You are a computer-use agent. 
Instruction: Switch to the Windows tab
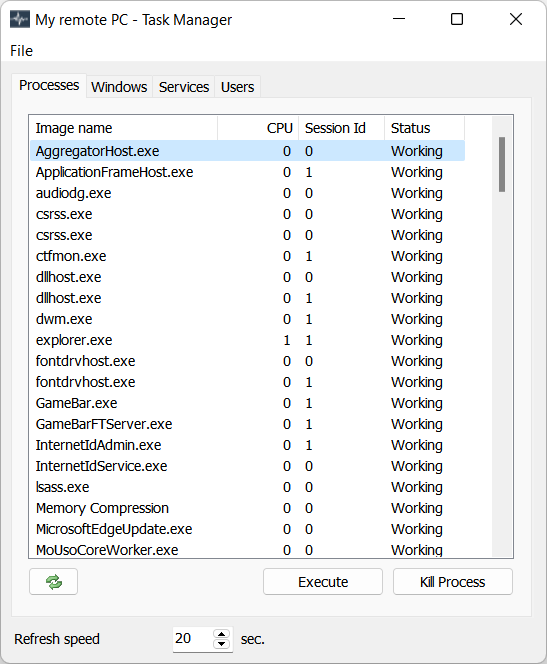pos(119,87)
